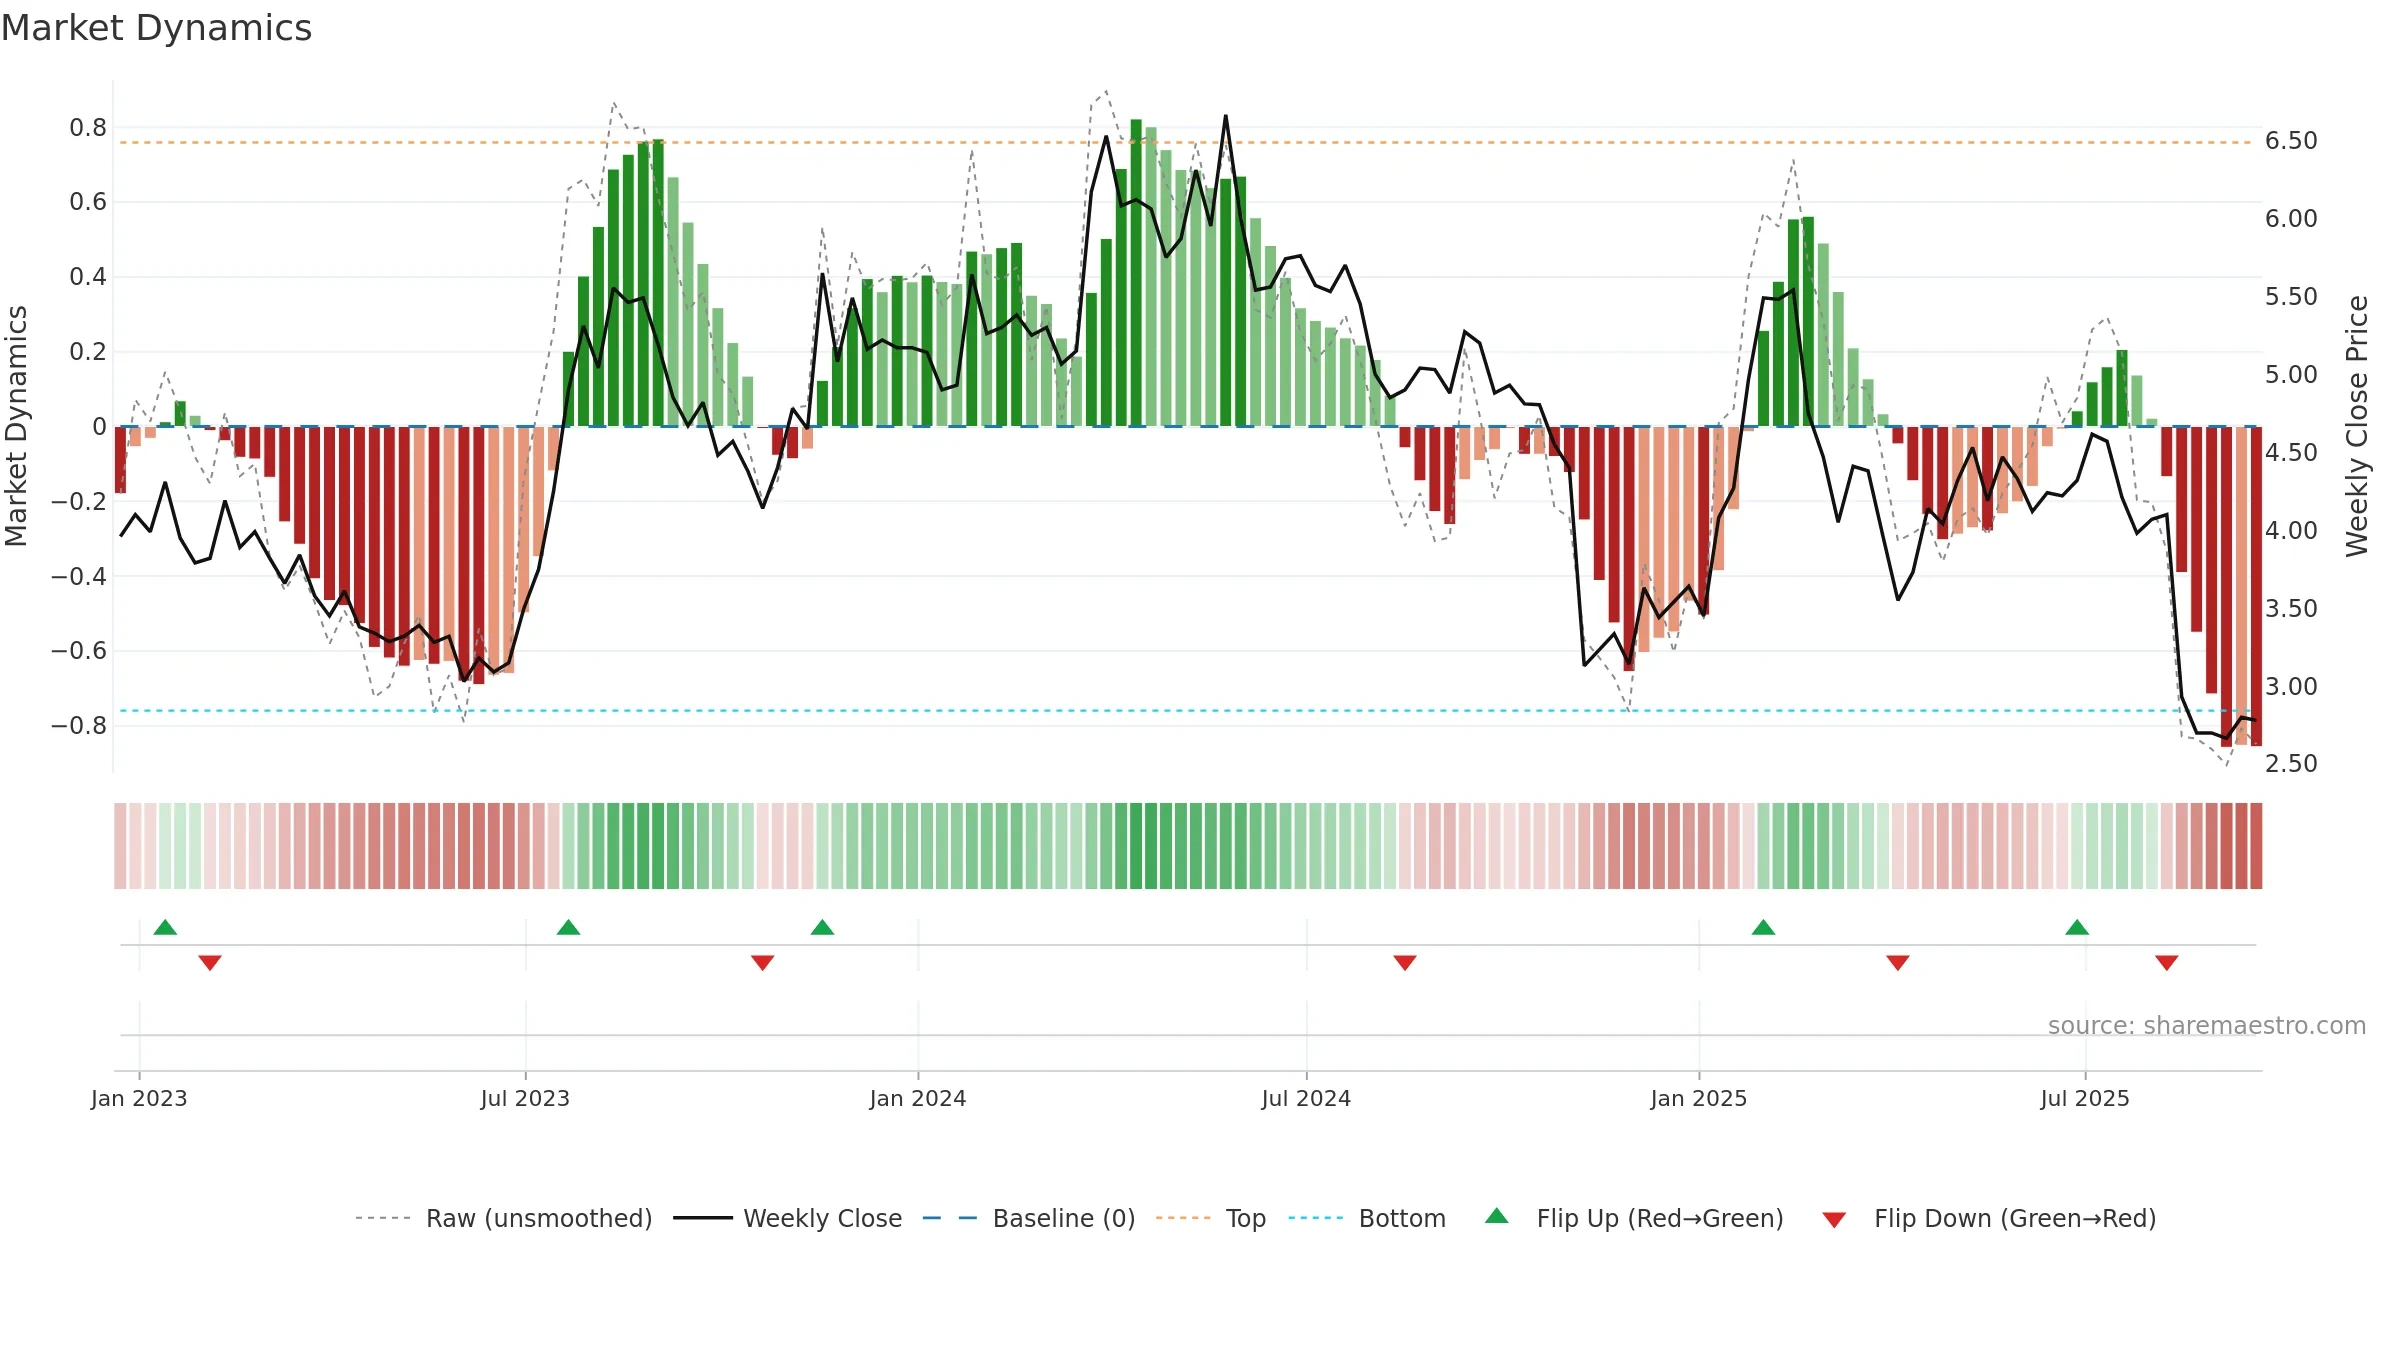Toggle Flip Up (Red→Green) legend entry
The height and width of the screenshot is (1350, 2400).
click(1634, 1218)
